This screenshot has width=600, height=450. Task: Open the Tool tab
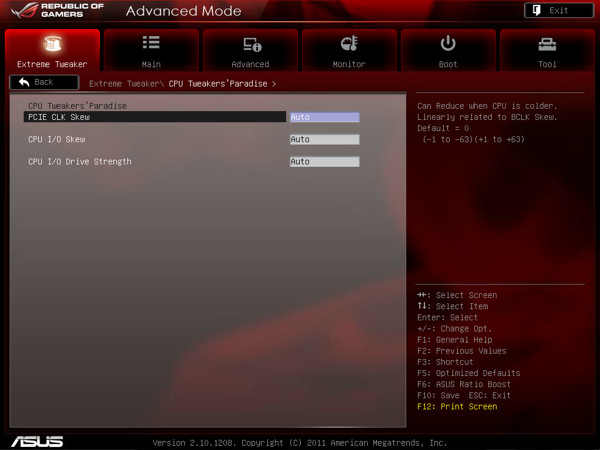[x=547, y=51]
